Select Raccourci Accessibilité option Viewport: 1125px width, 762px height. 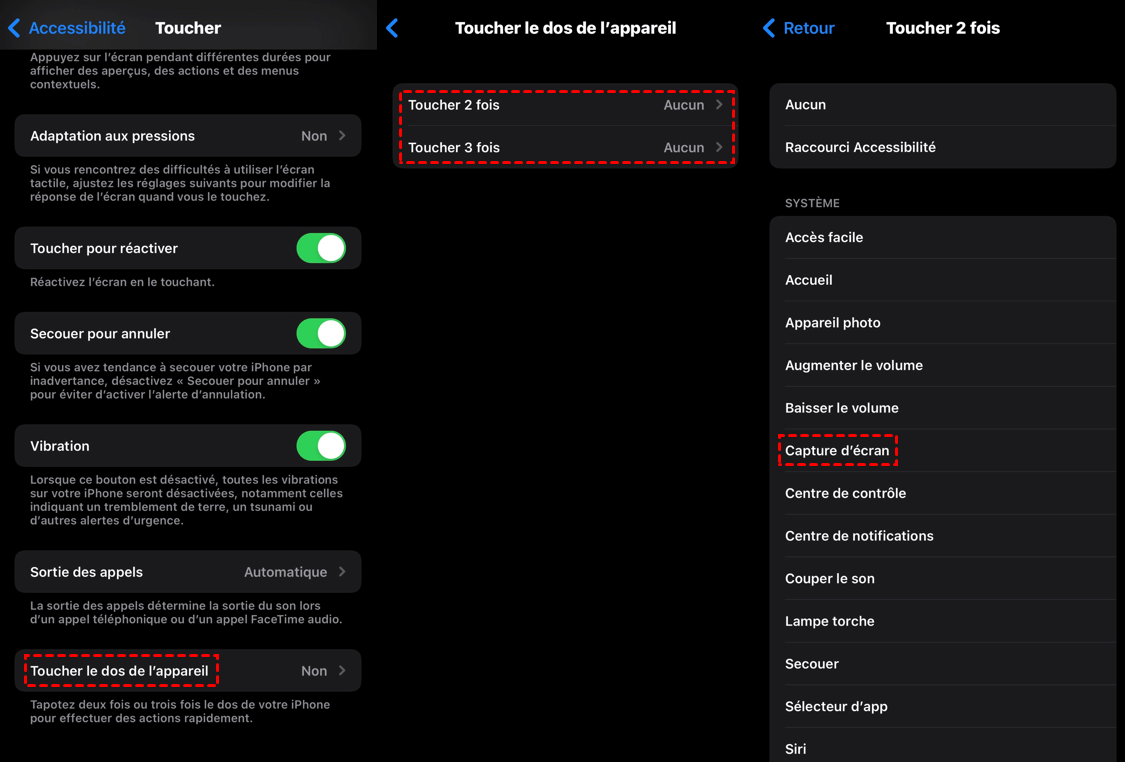tap(942, 147)
